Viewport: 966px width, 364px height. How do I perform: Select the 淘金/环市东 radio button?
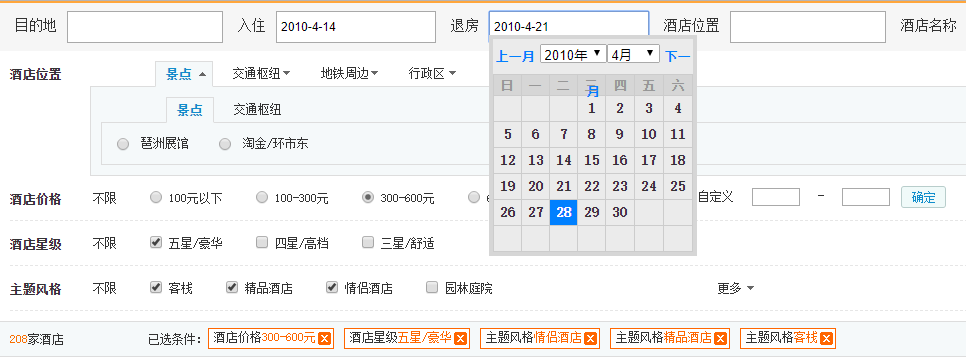[225, 144]
